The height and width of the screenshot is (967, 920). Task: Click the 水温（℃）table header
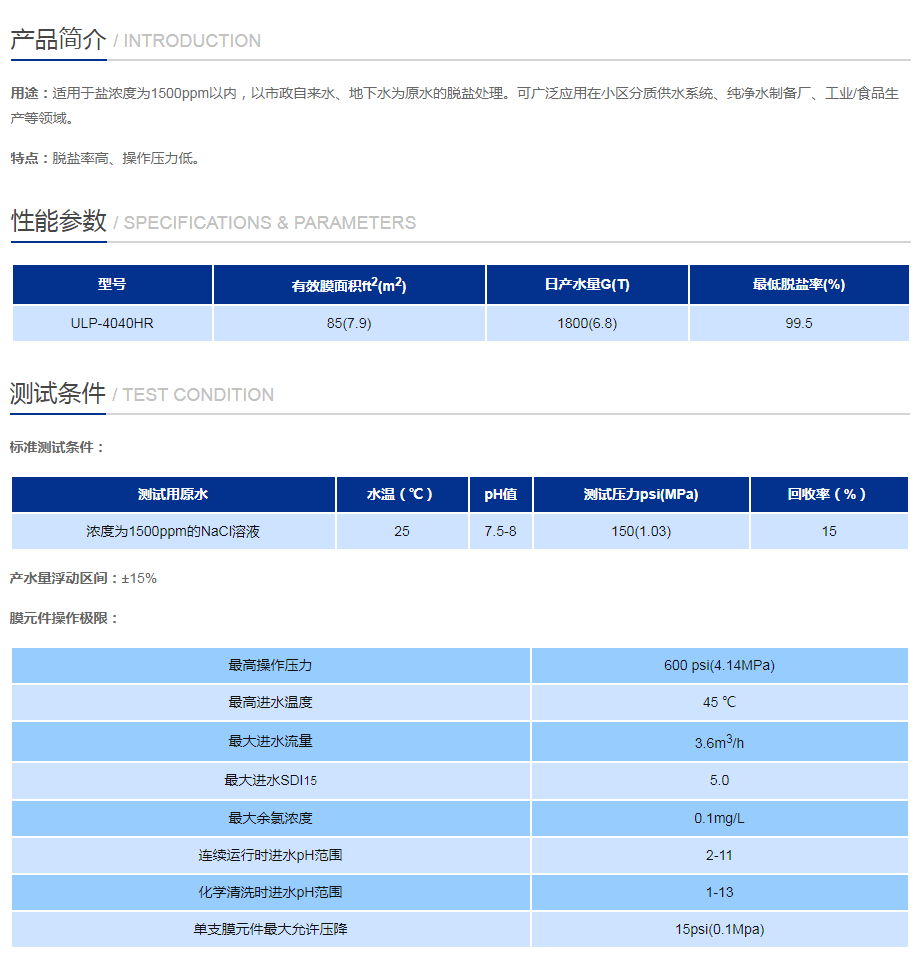(402, 494)
